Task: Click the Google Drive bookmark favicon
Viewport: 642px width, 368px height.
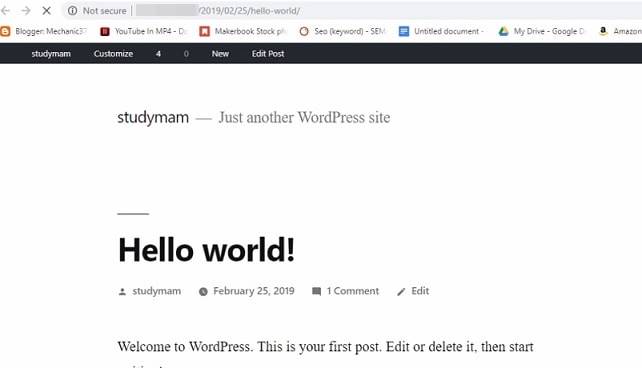Action: pyautogui.click(x=503, y=31)
